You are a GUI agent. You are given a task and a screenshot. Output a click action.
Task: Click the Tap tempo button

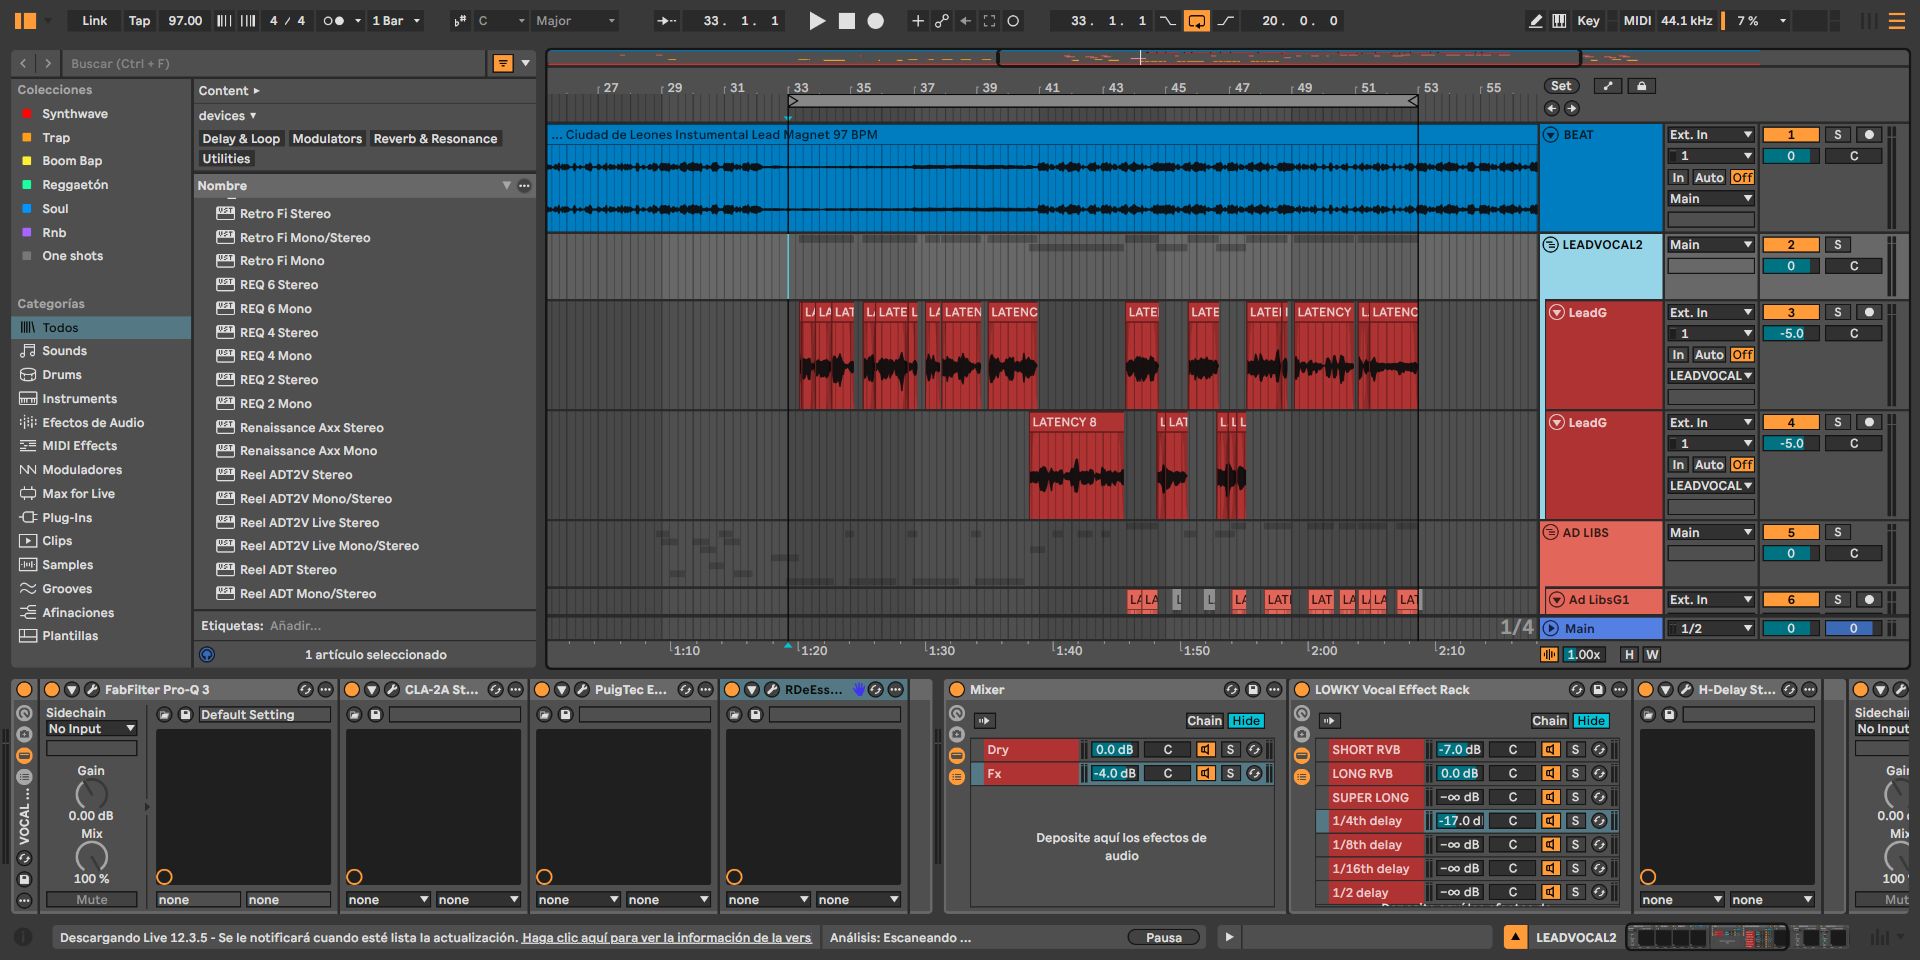point(139,20)
